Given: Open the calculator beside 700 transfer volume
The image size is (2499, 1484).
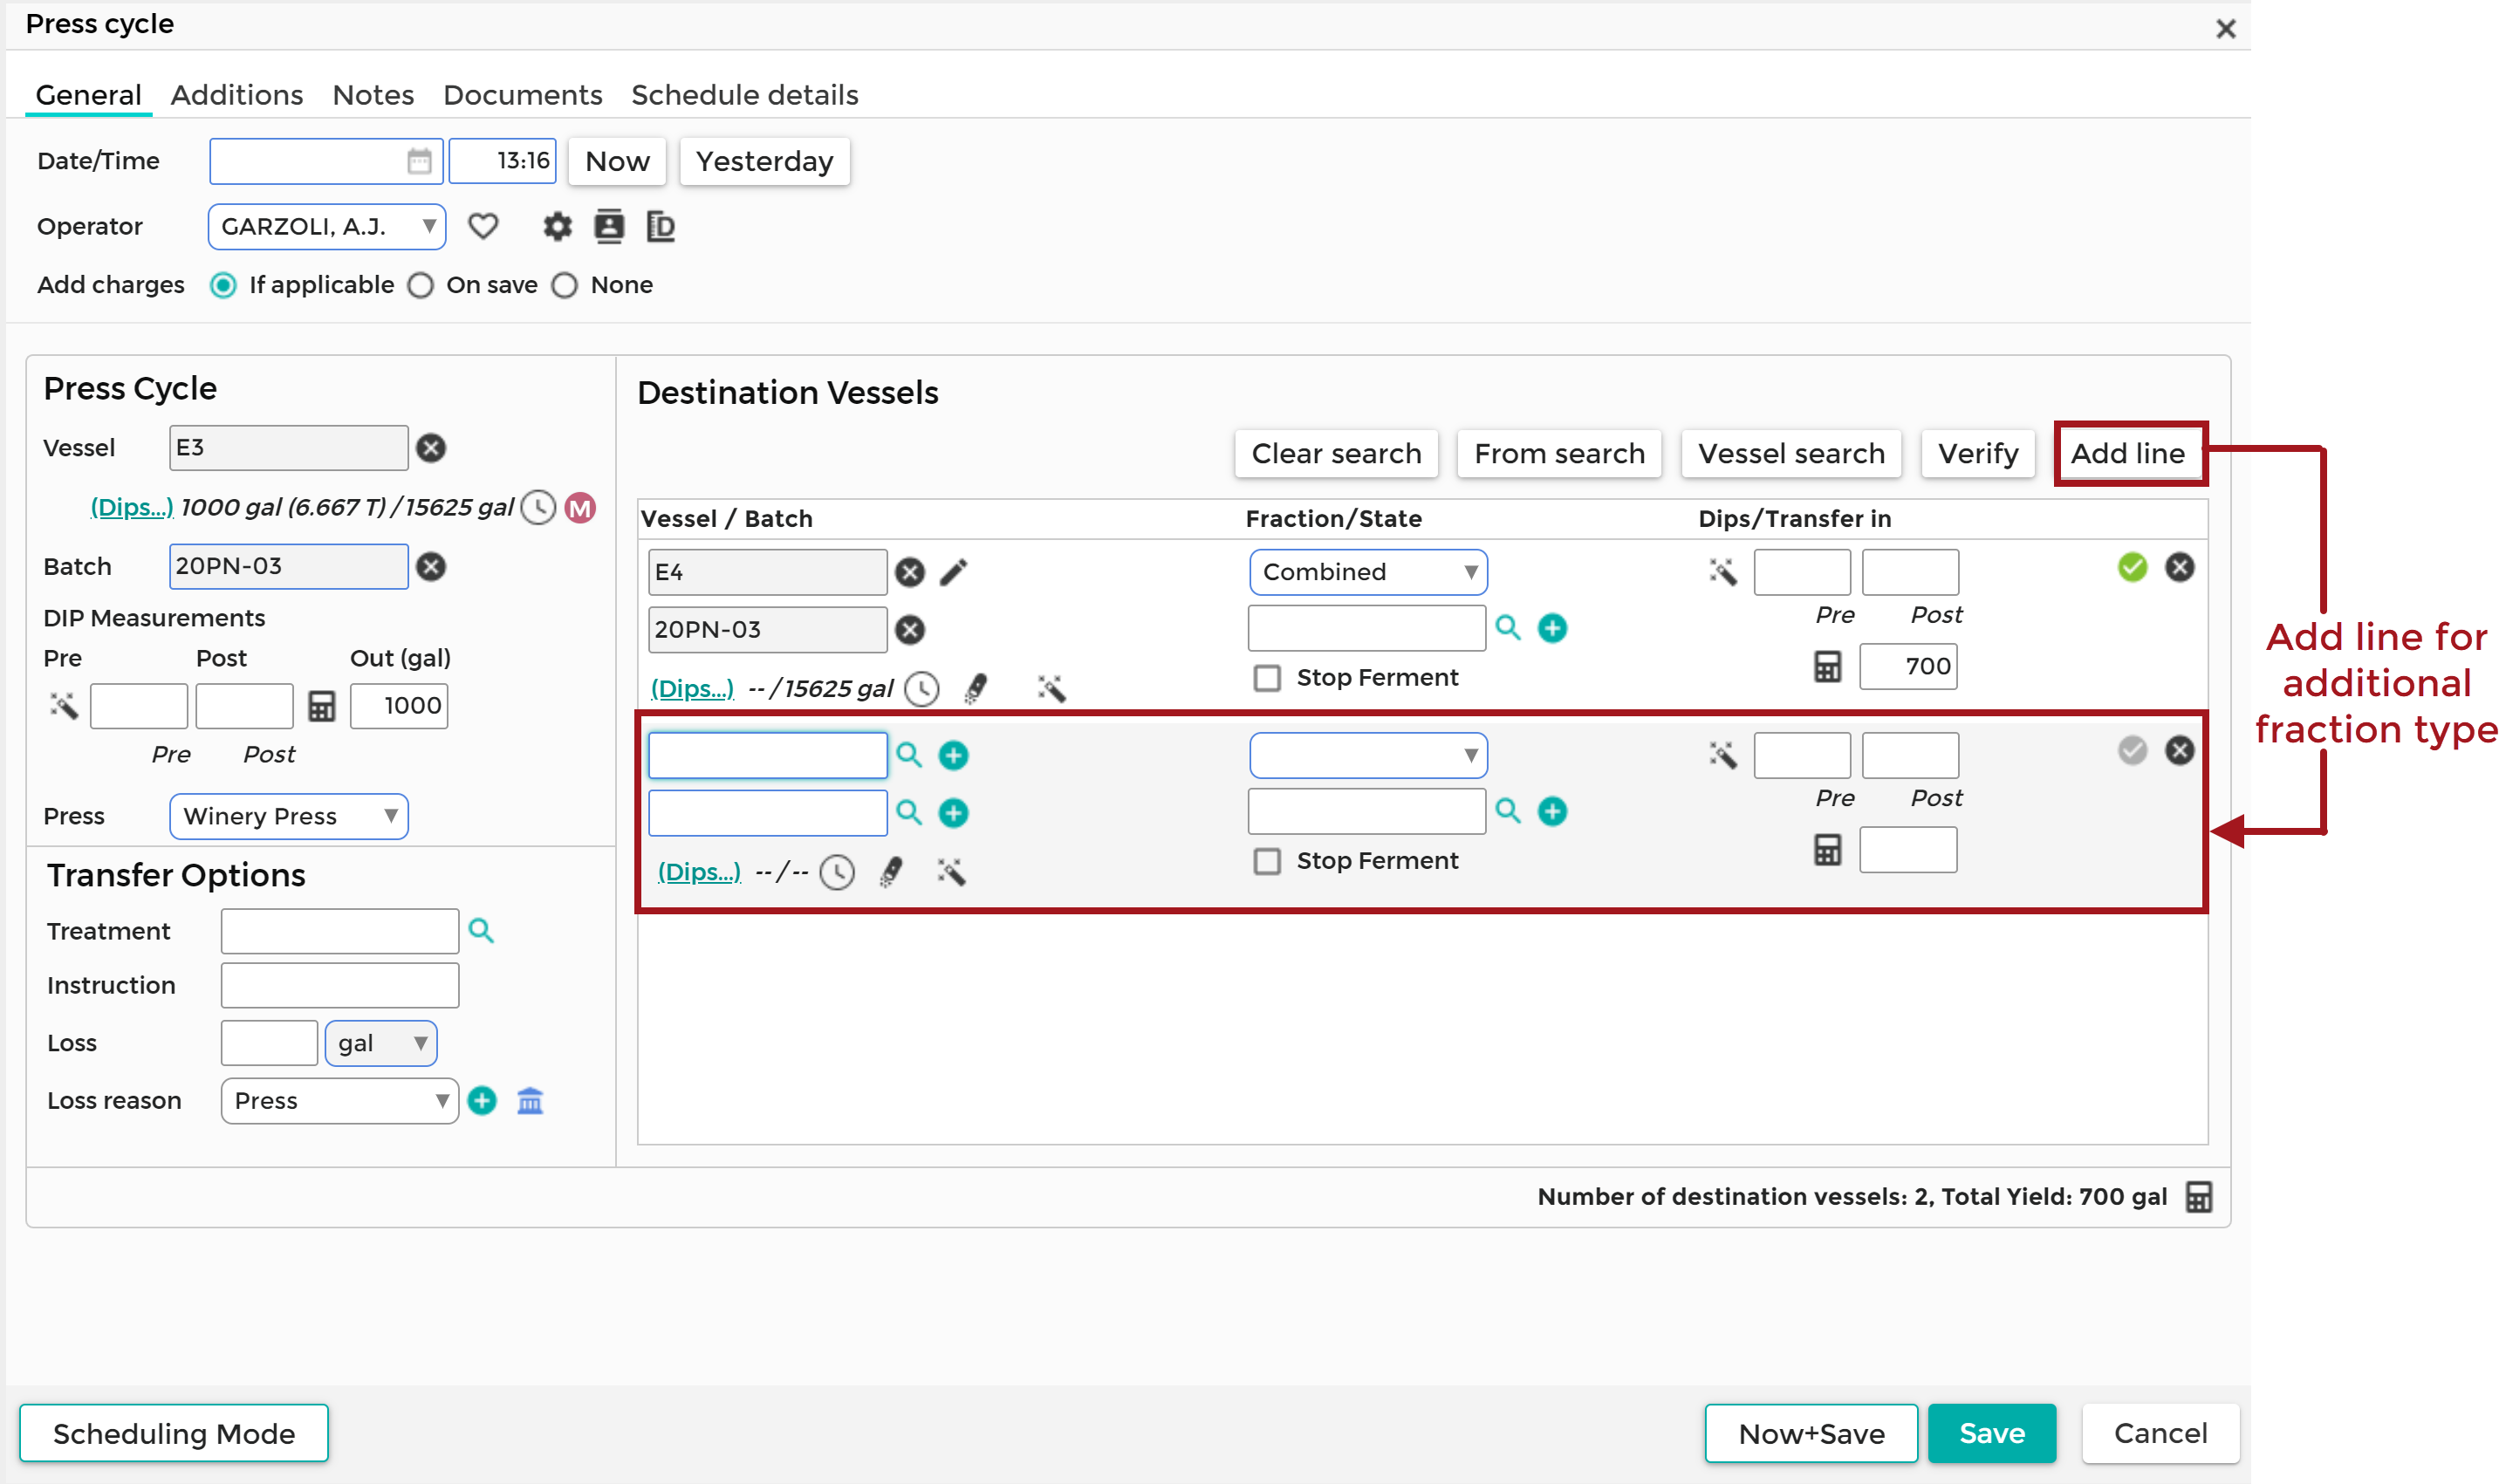Looking at the screenshot, I should pyautogui.click(x=1827, y=666).
